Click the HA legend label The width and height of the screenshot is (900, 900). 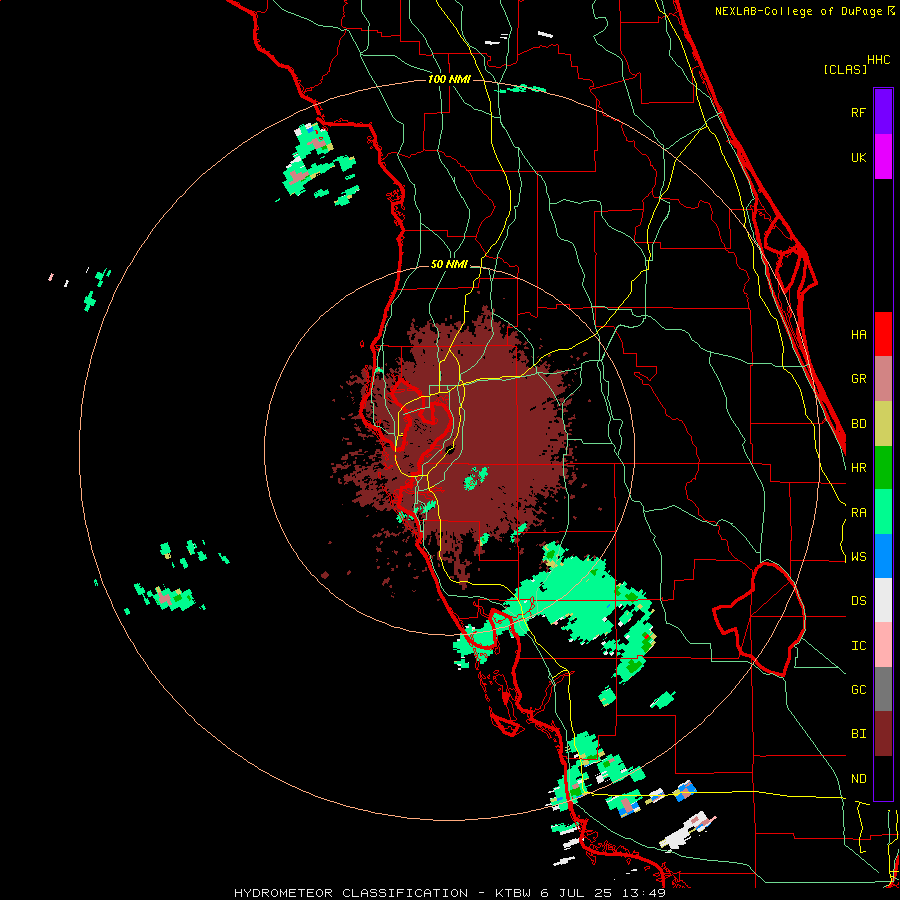pyautogui.click(x=858, y=334)
